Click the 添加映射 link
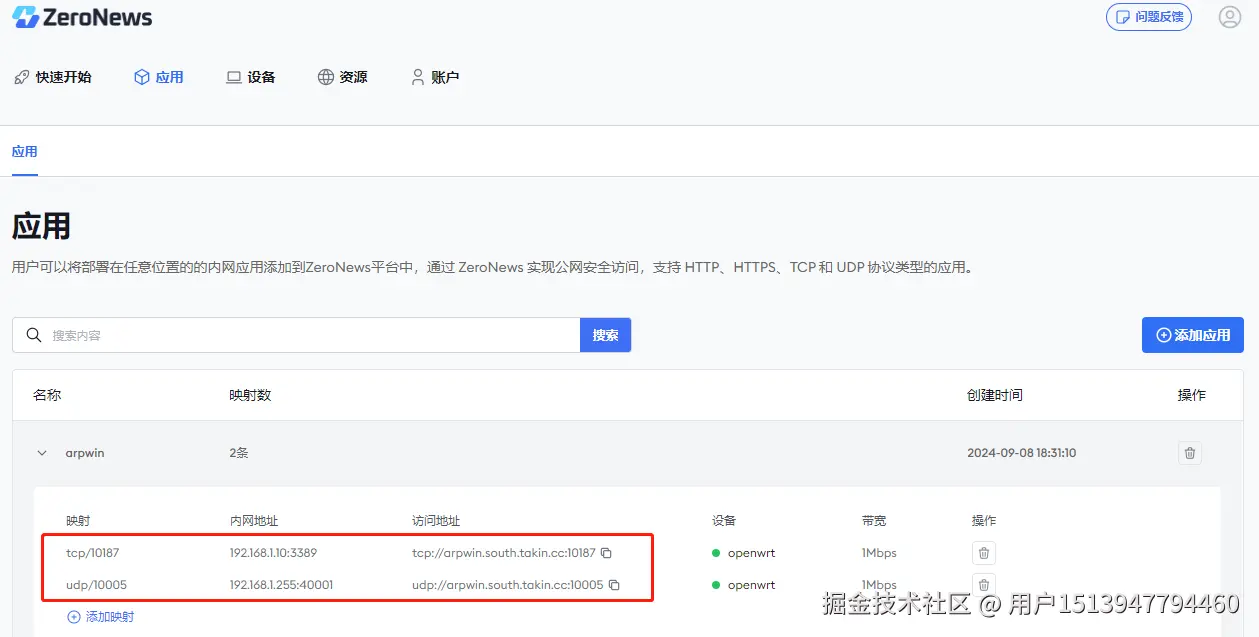Image resolution: width=1259 pixels, height=637 pixels. coord(100,617)
